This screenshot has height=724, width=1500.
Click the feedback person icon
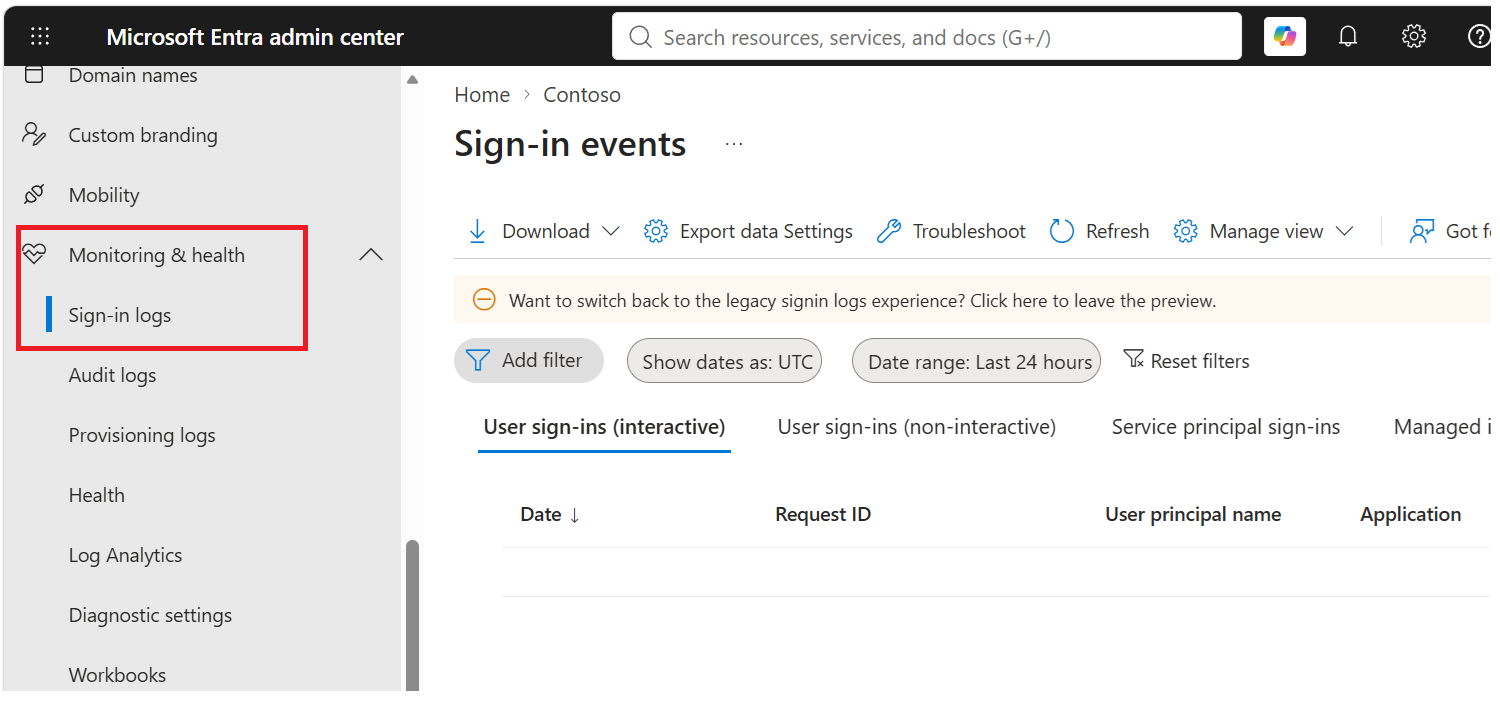point(1421,231)
